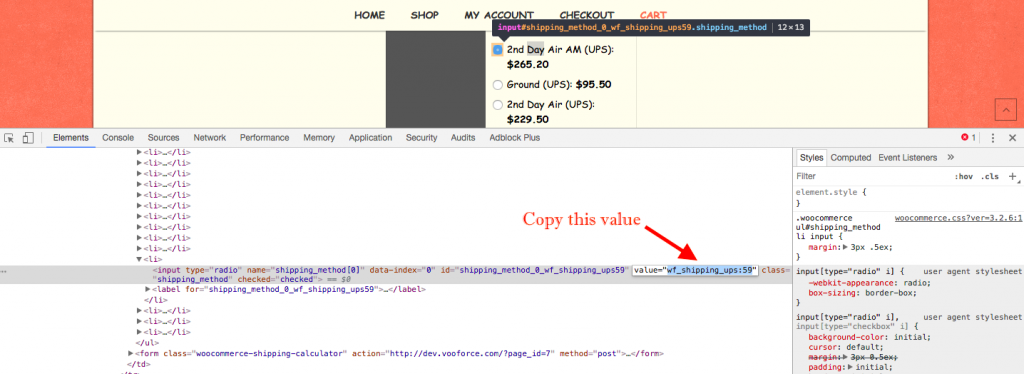Screen dimensions: 1024x374
Task: Expand the woocommerce-shipping-calculator form node
Action: click(131, 353)
